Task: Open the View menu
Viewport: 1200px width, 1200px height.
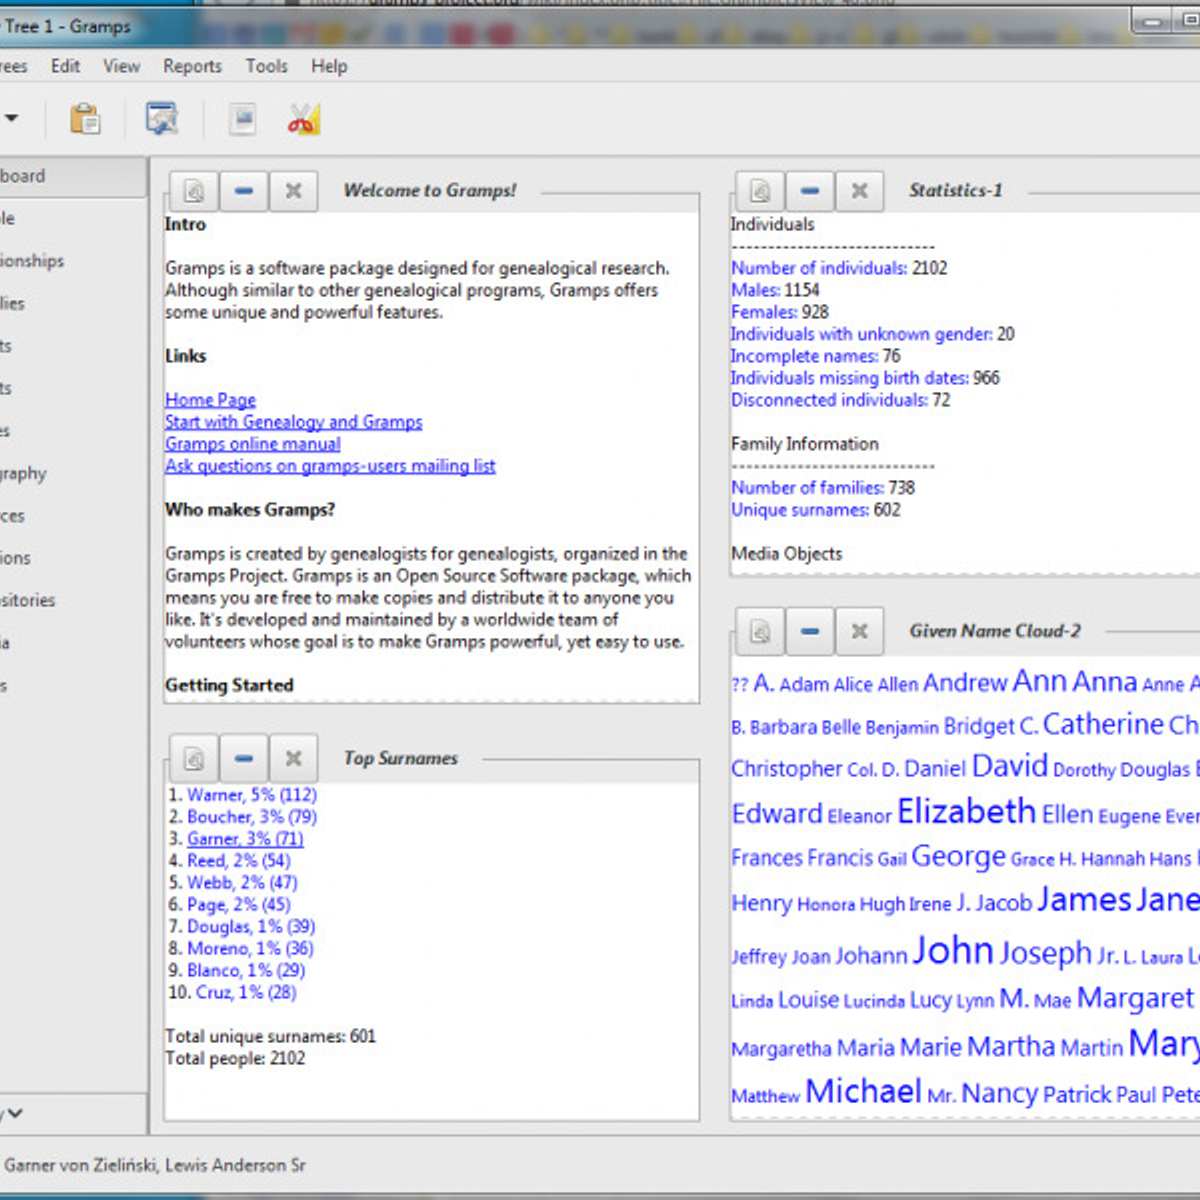Action: tap(121, 66)
